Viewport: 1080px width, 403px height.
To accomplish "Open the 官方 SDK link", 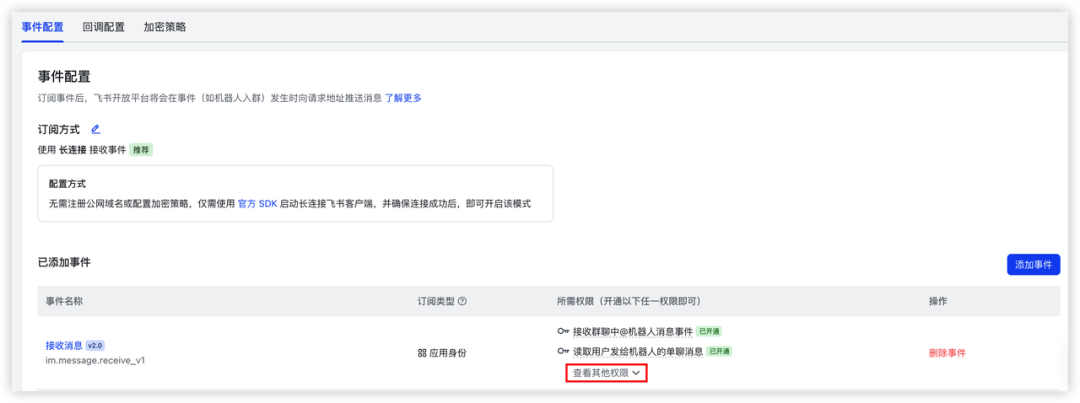I will 257,205.
